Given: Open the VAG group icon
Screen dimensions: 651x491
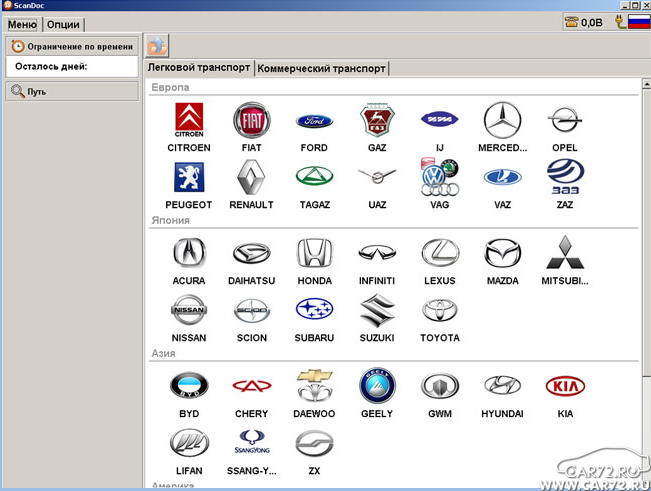Looking at the screenshot, I should click(x=440, y=177).
